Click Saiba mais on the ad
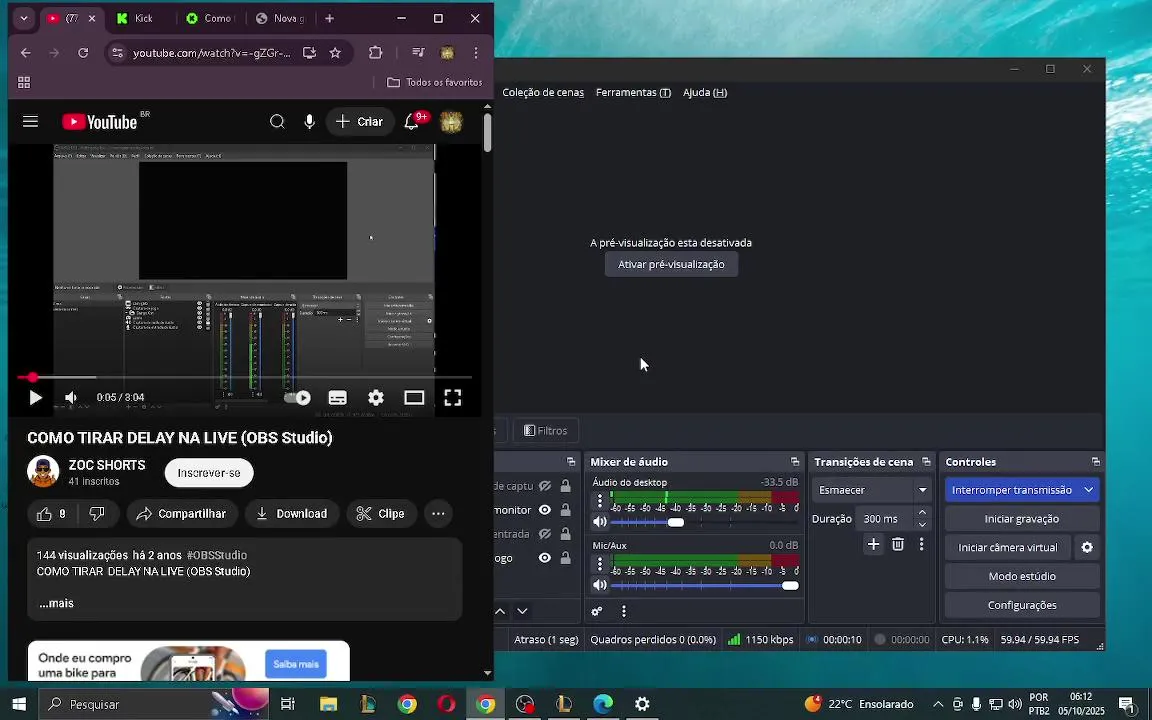The image size is (1152, 720). [x=296, y=664]
